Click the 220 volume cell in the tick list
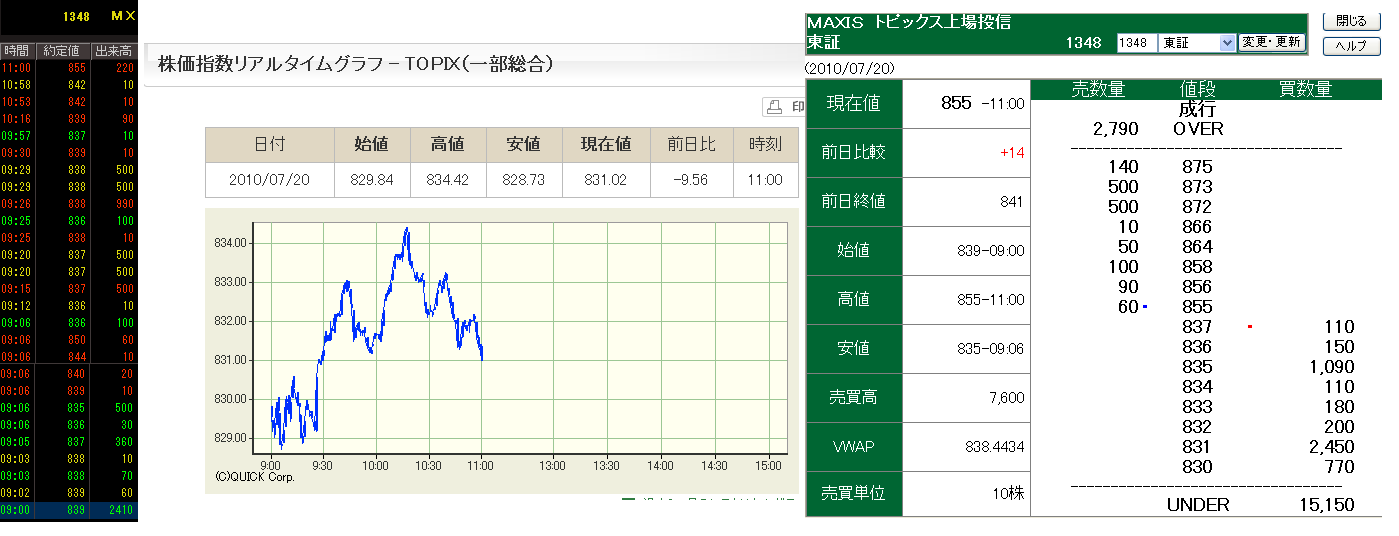The width and height of the screenshot is (1399, 536). (x=125, y=68)
